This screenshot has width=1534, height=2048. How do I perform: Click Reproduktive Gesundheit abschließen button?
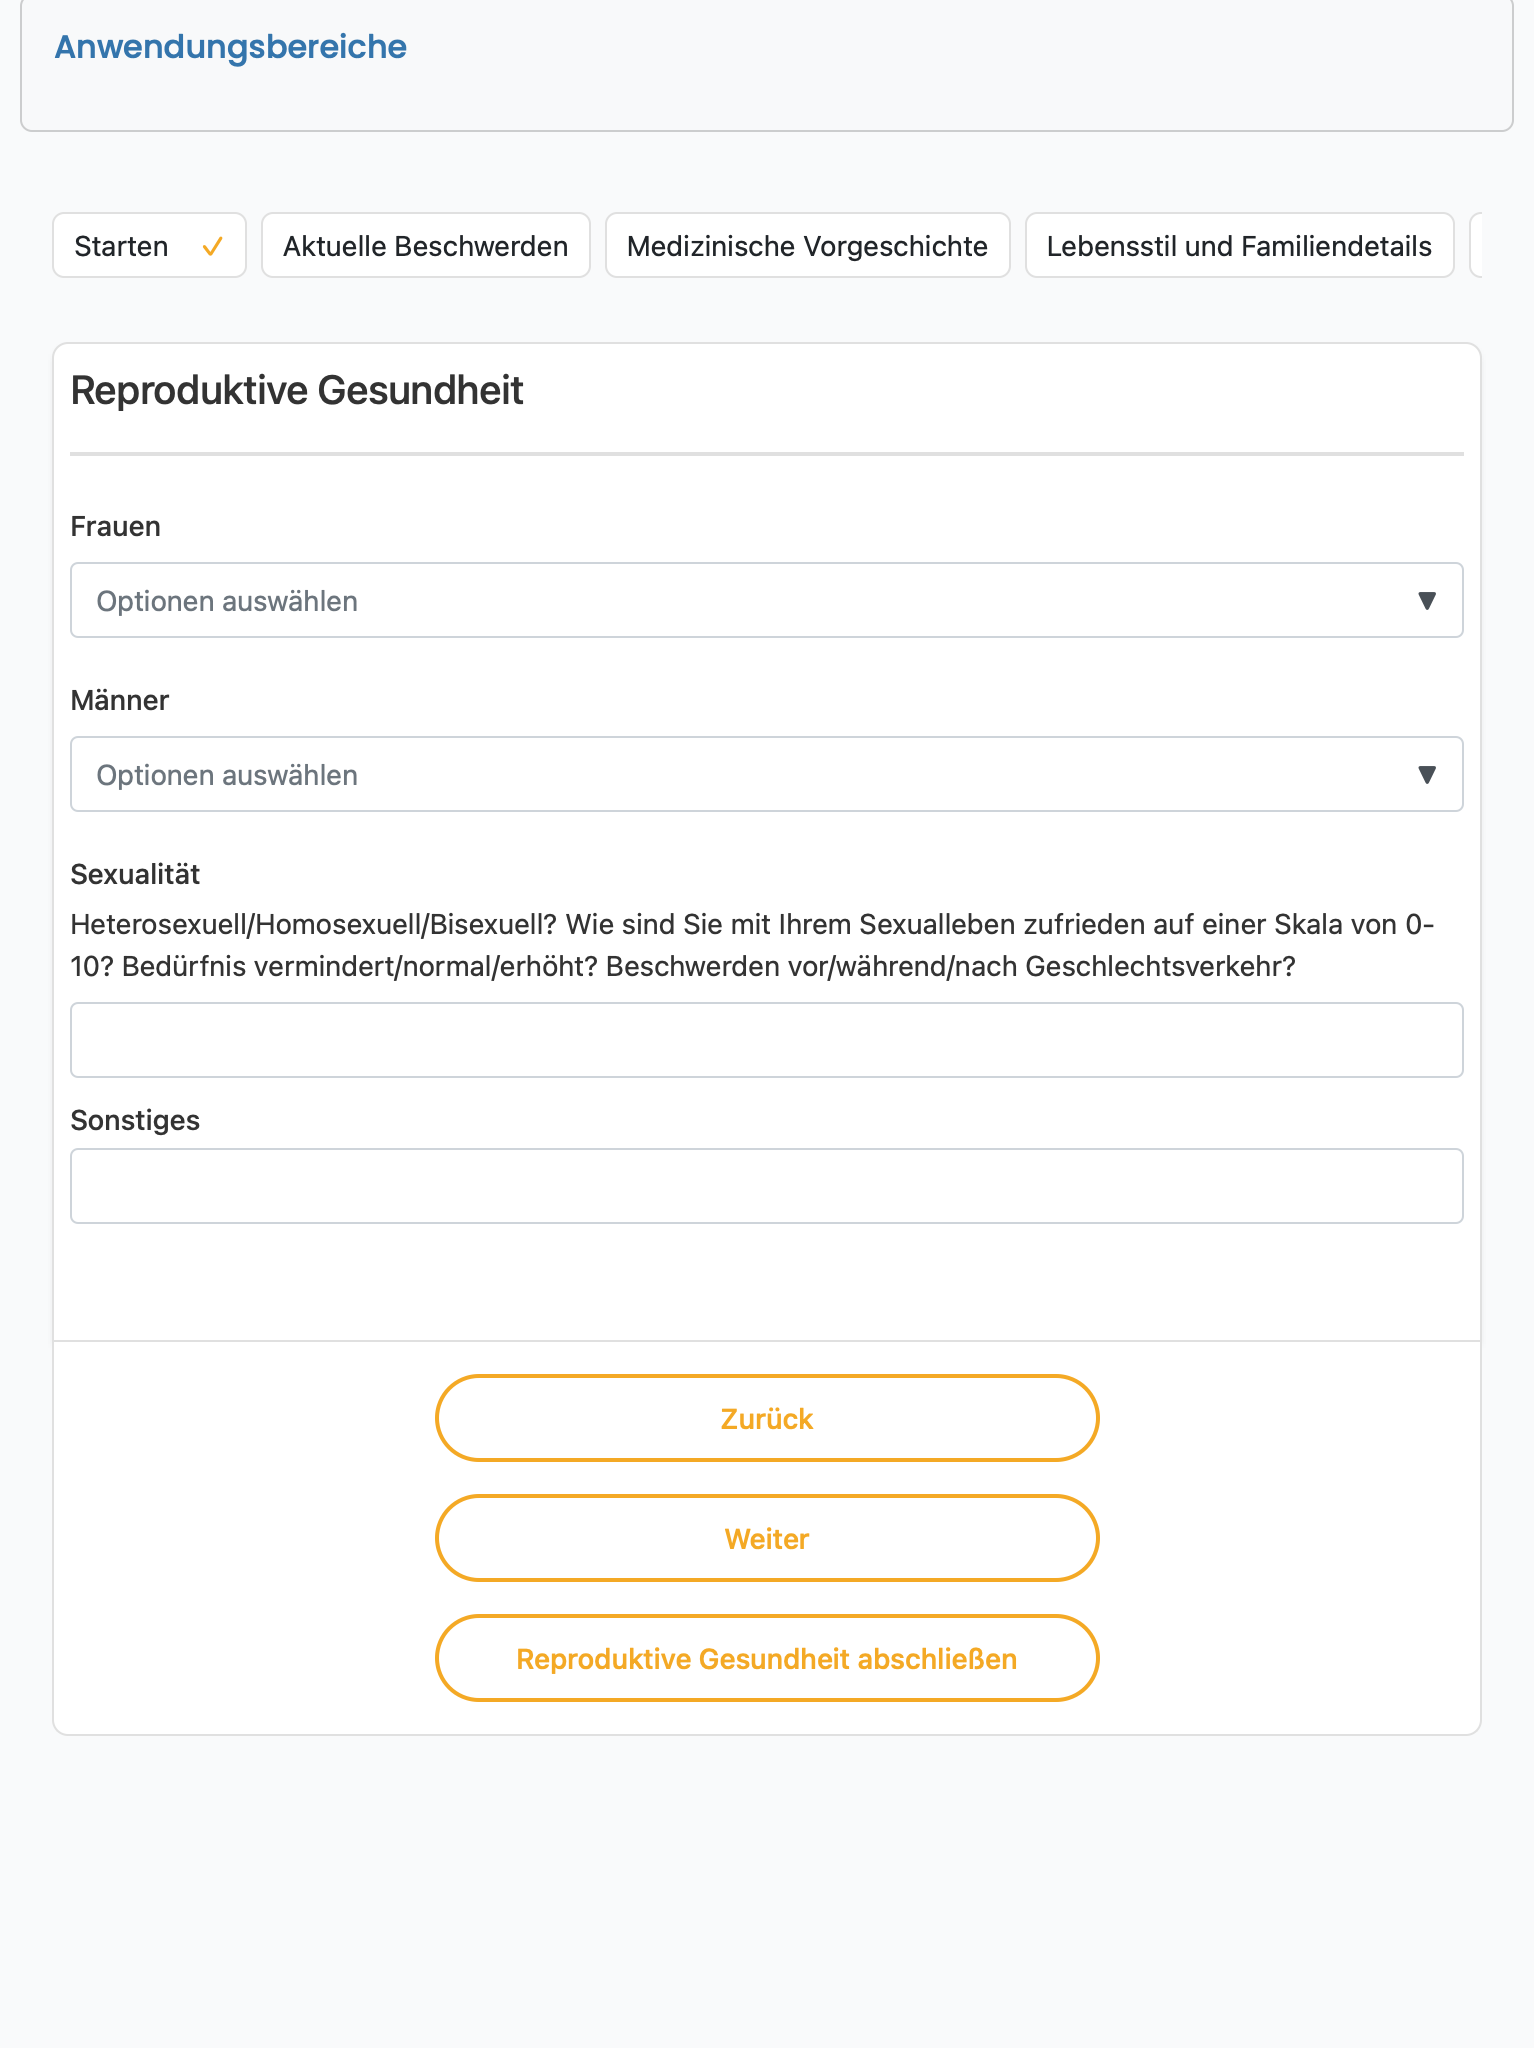(x=767, y=1658)
